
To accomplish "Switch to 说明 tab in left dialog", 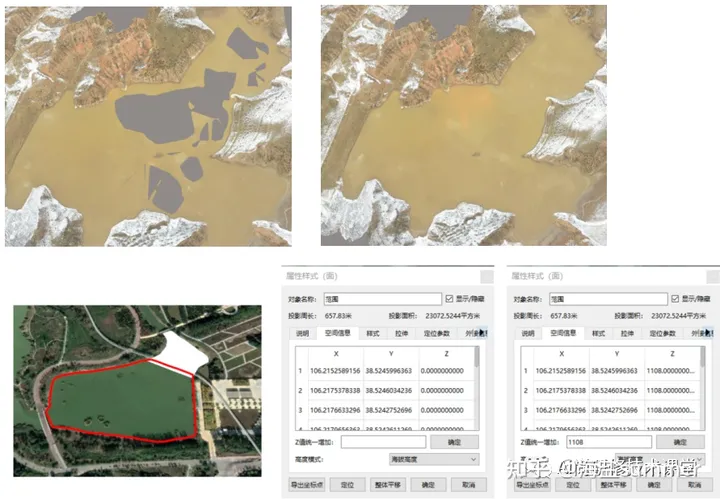I will (x=303, y=333).
